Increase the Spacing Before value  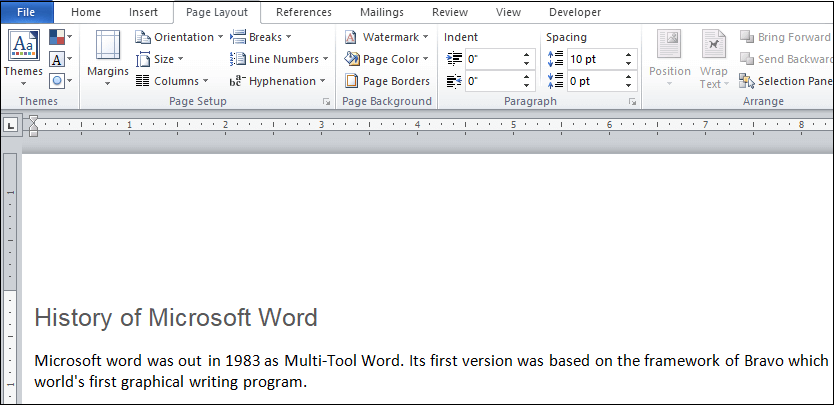click(628, 55)
